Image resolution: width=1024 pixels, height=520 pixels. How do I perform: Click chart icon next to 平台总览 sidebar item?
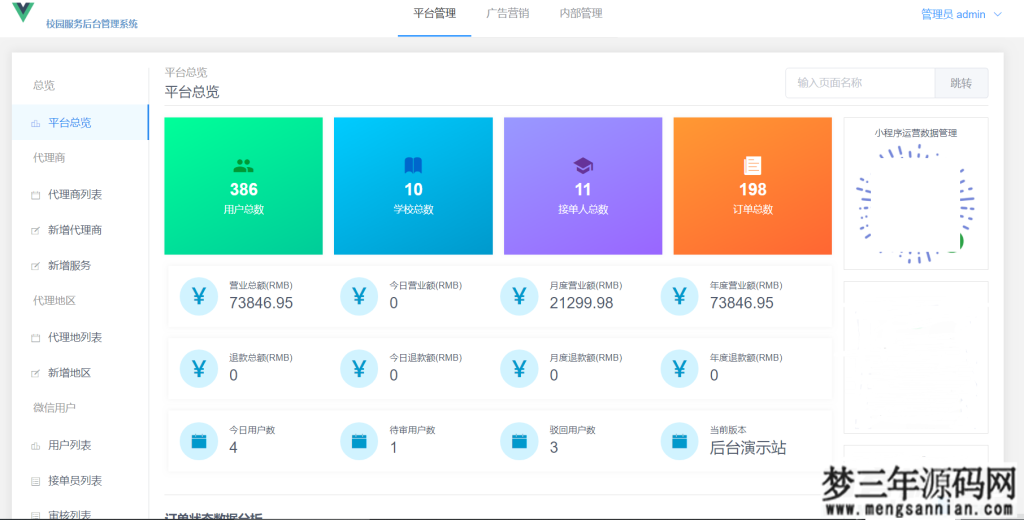point(36,123)
